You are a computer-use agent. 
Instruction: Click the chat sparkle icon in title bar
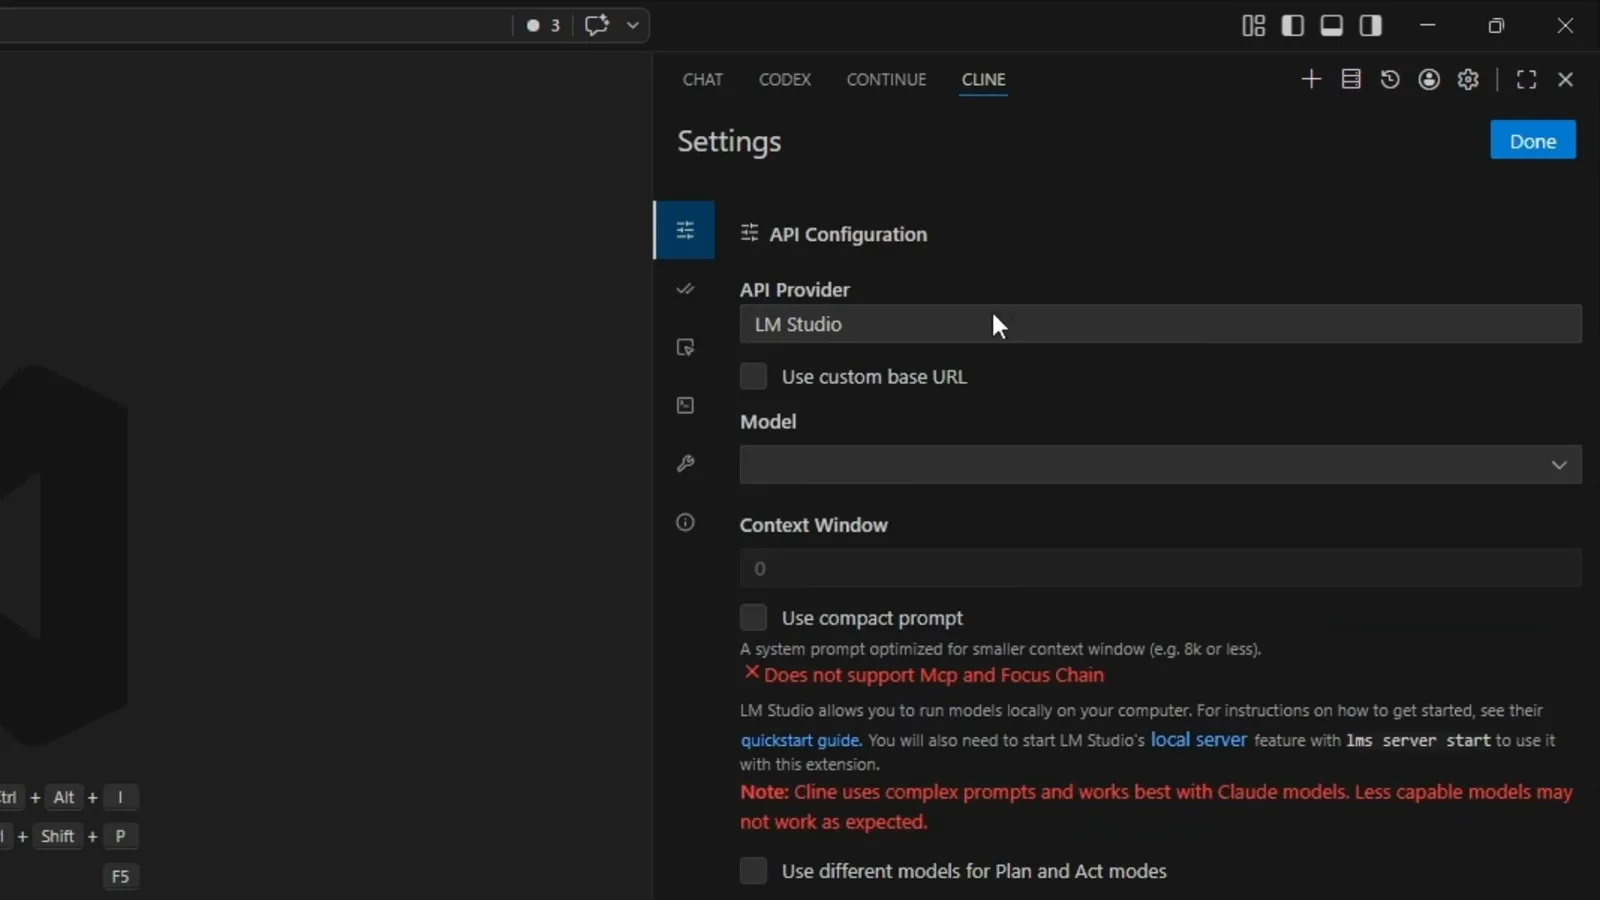tap(597, 25)
